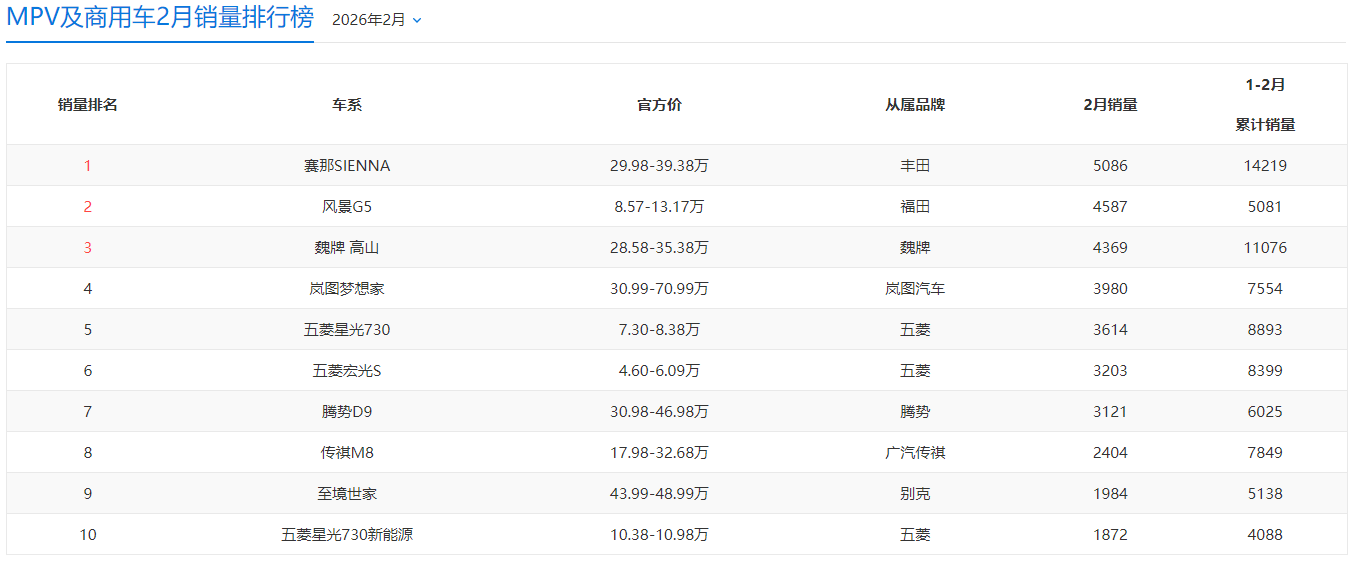The height and width of the screenshot is (561, 1355).
Task: Click the 五菱宏光S model name
Action: 347,371
